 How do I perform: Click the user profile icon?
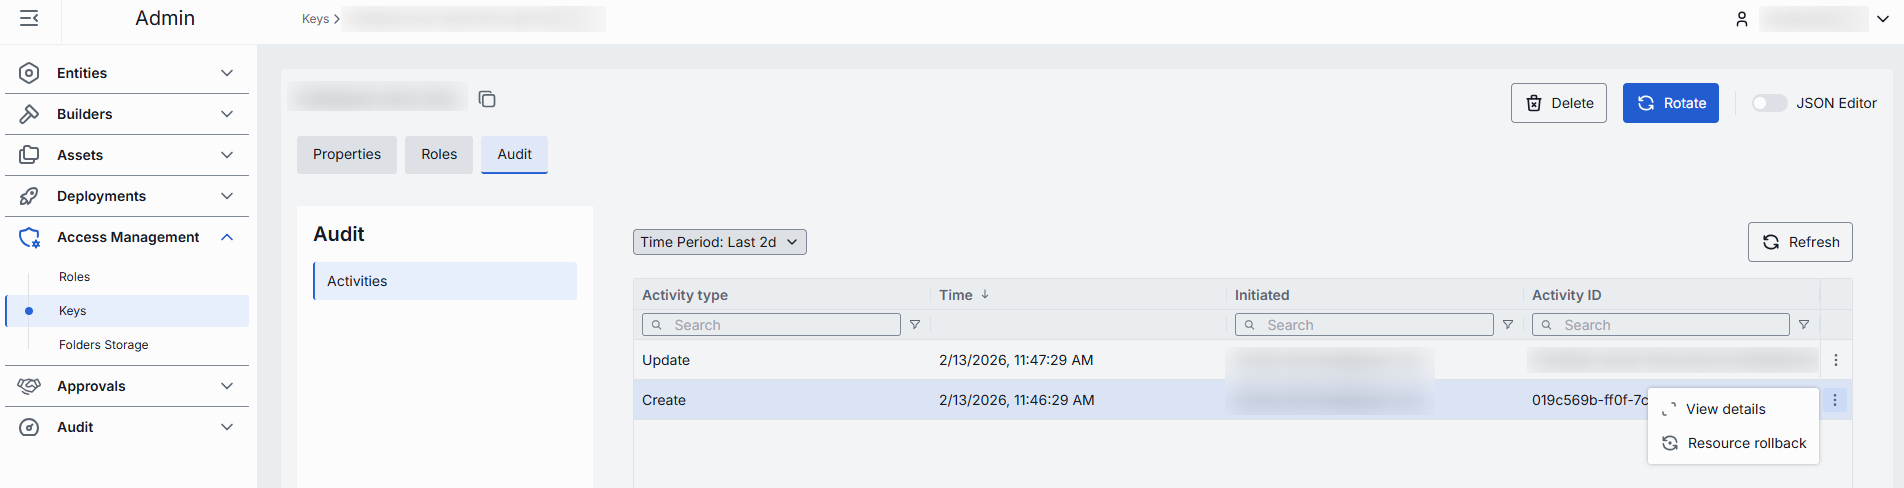point(1742,19)
